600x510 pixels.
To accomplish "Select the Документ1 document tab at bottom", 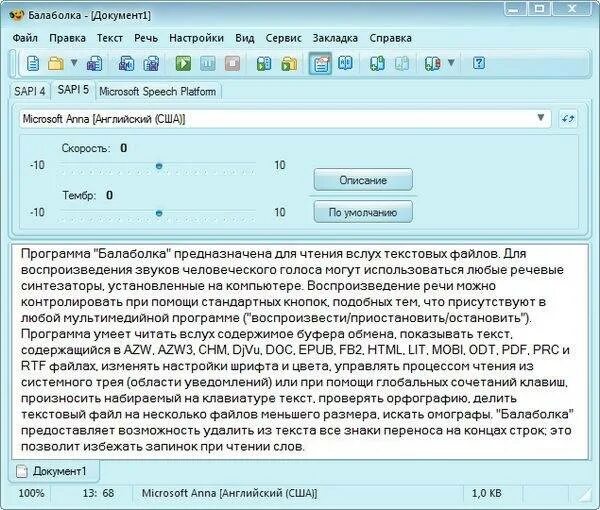I will 54,471.
